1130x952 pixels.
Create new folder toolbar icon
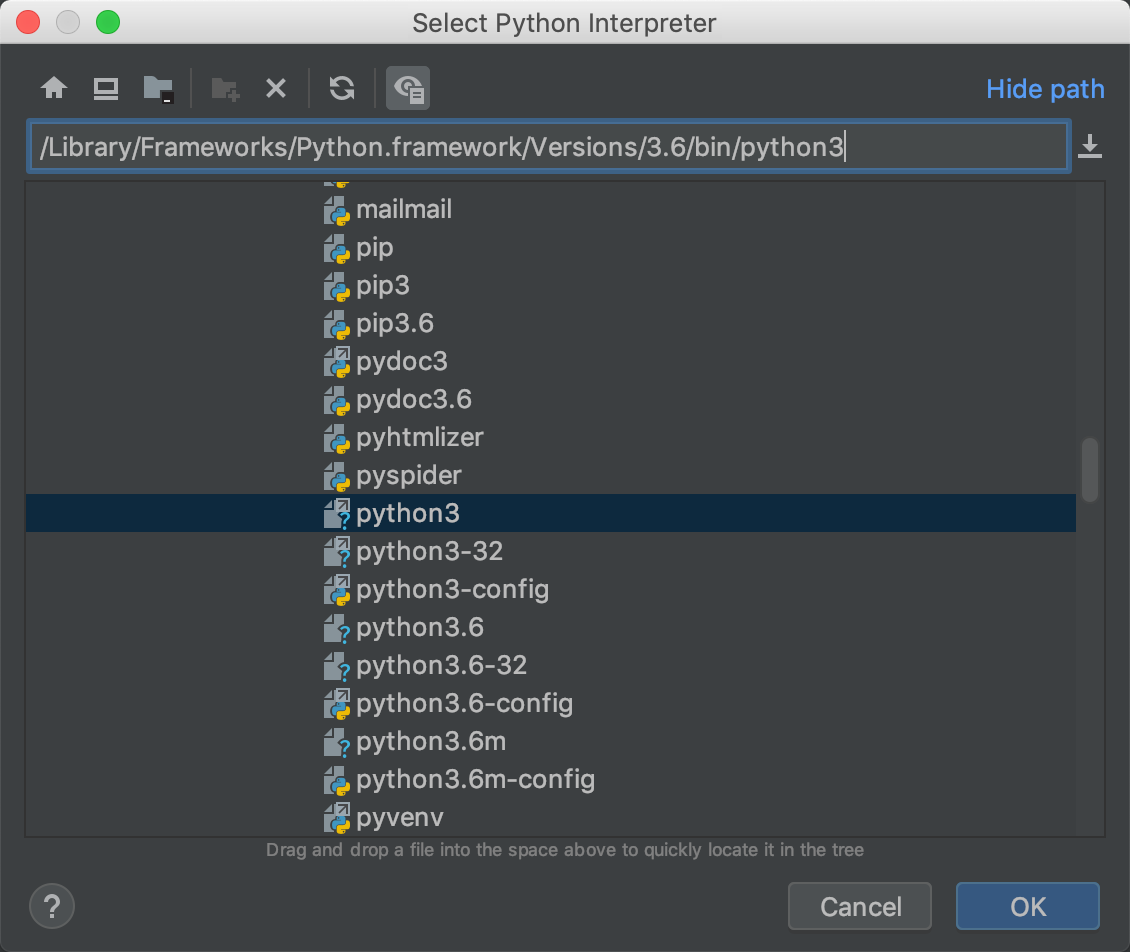[225, 89]
